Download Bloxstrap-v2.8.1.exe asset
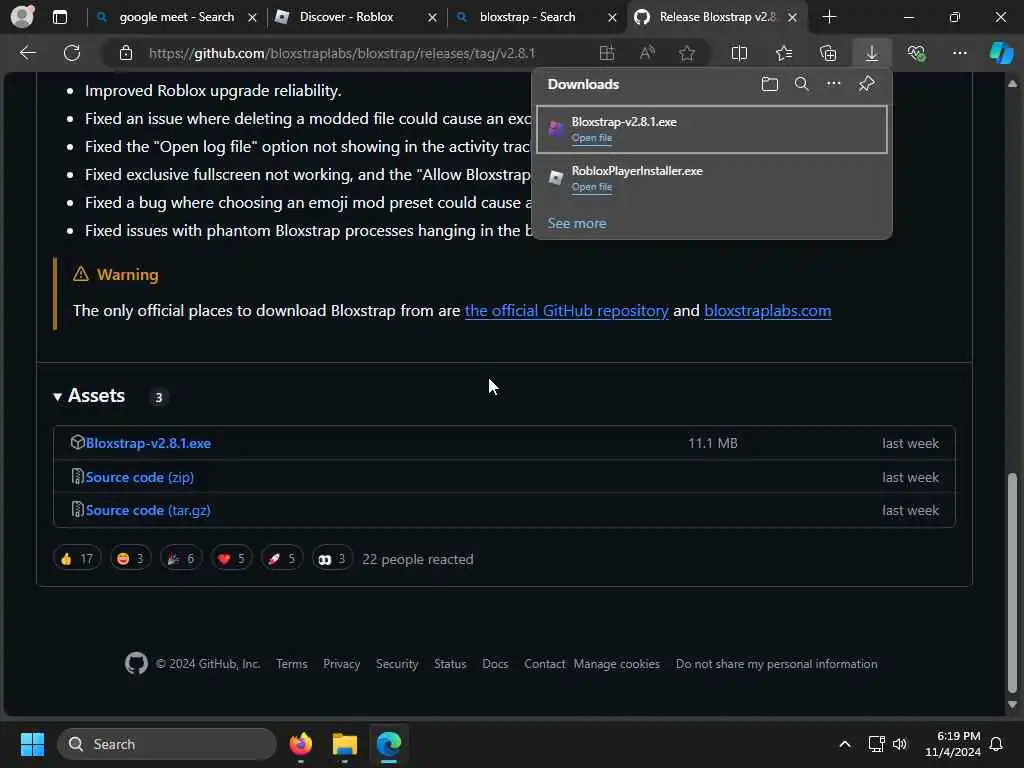 pyautogui.click(x=148, y=443)
